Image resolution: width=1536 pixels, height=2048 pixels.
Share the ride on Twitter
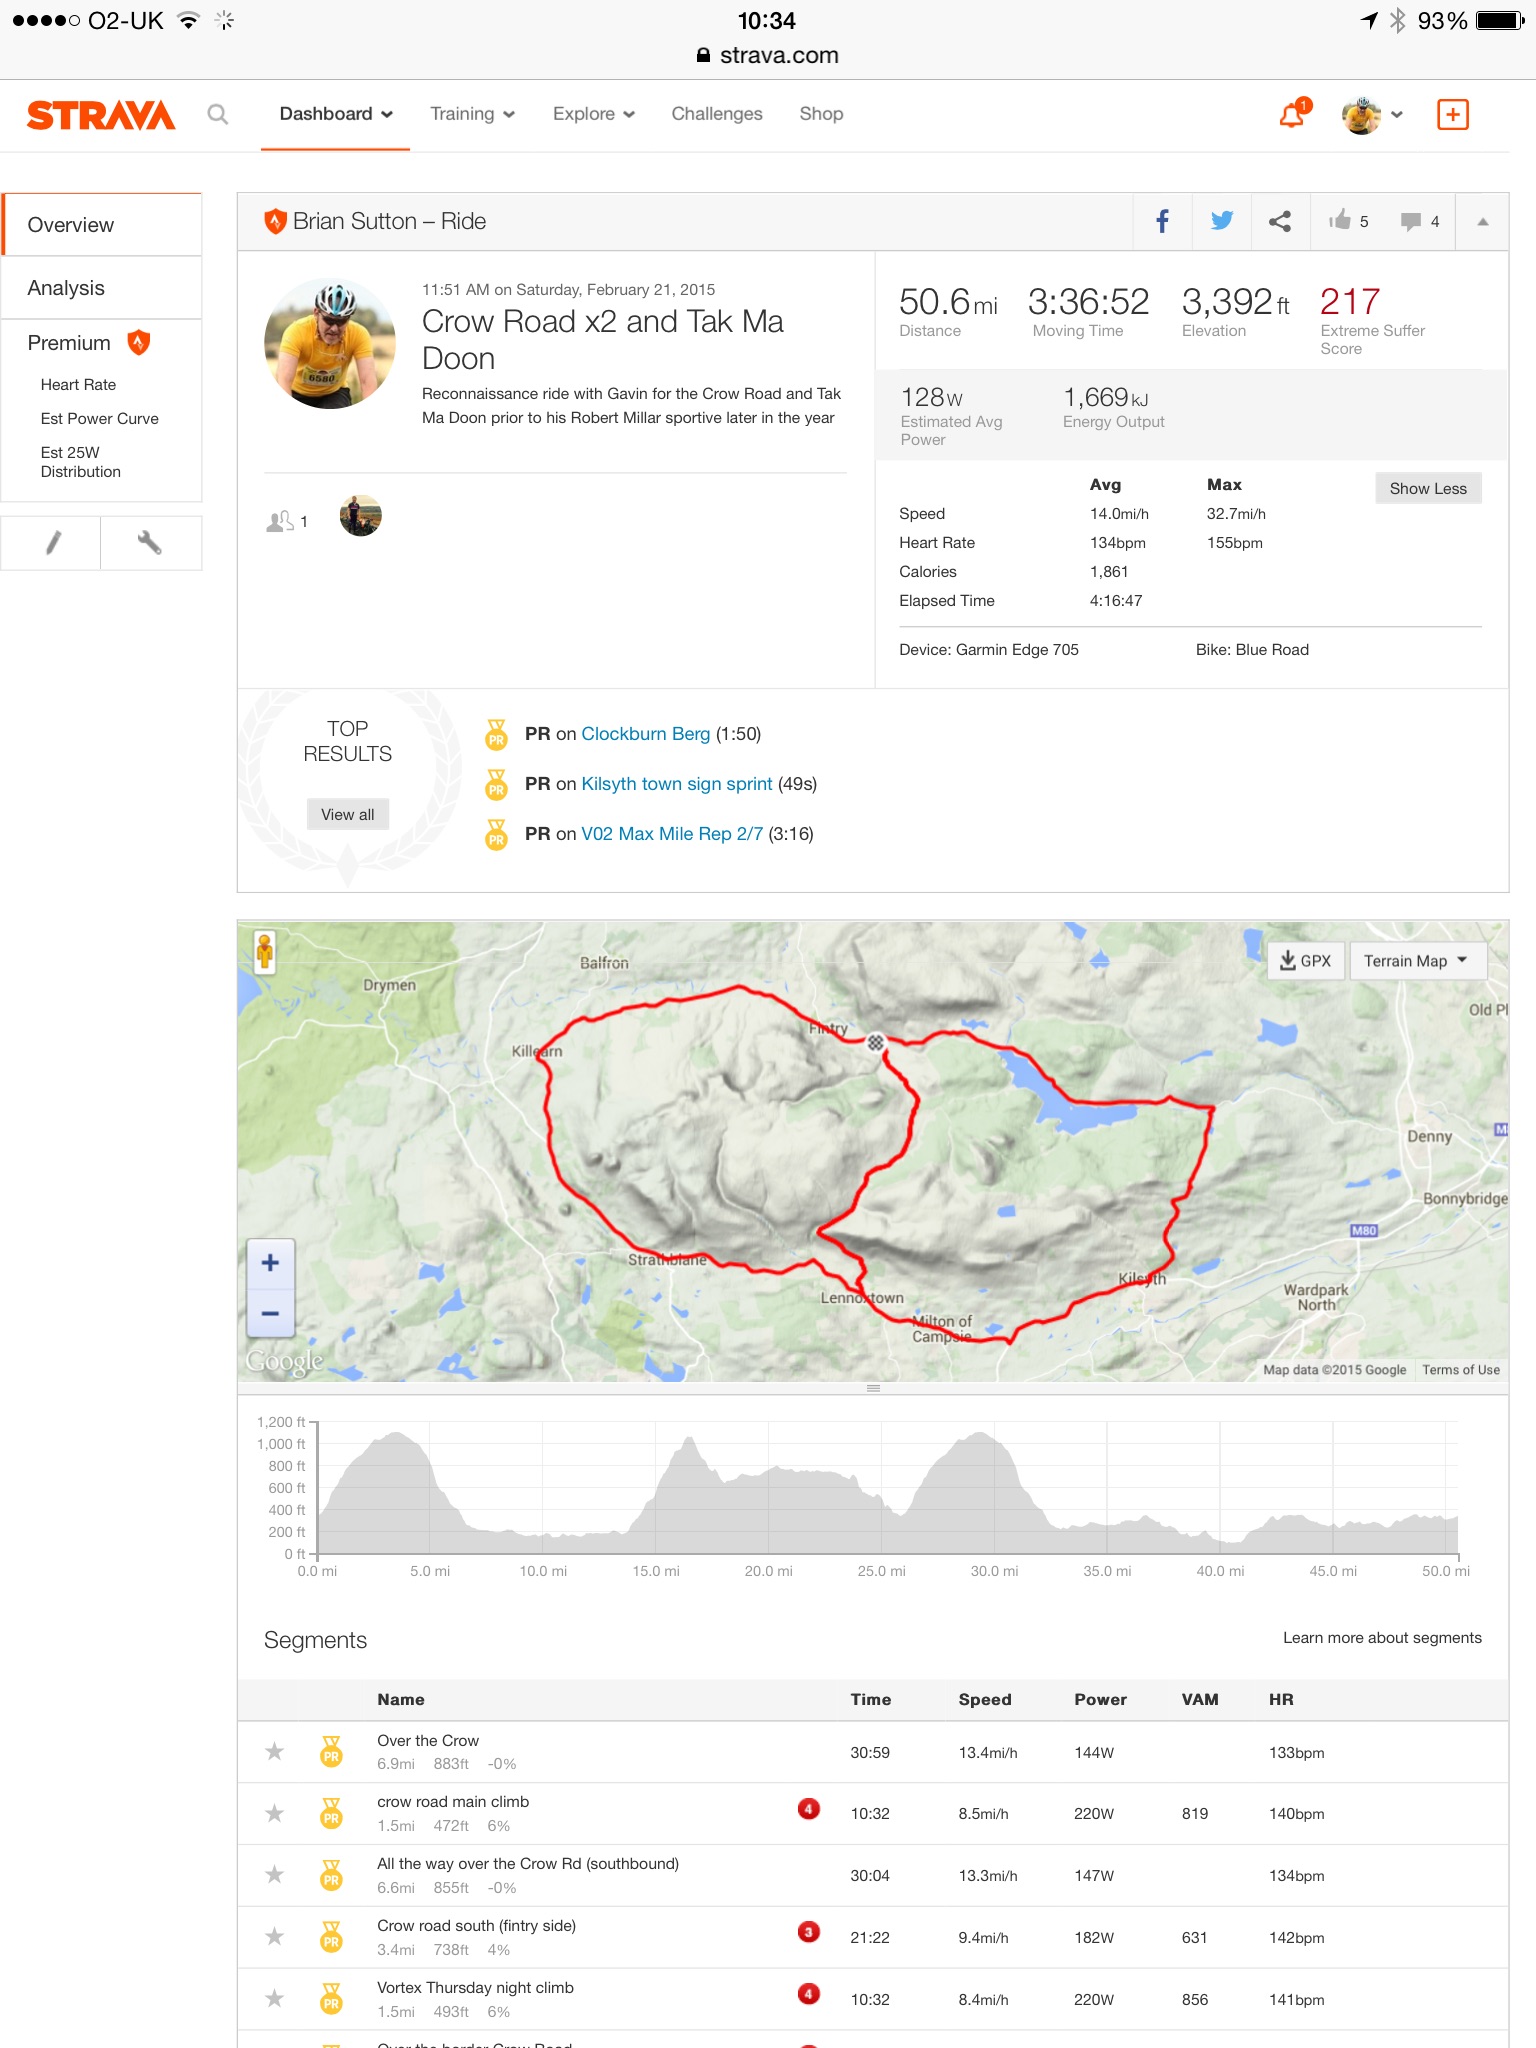click(1221, 221)
